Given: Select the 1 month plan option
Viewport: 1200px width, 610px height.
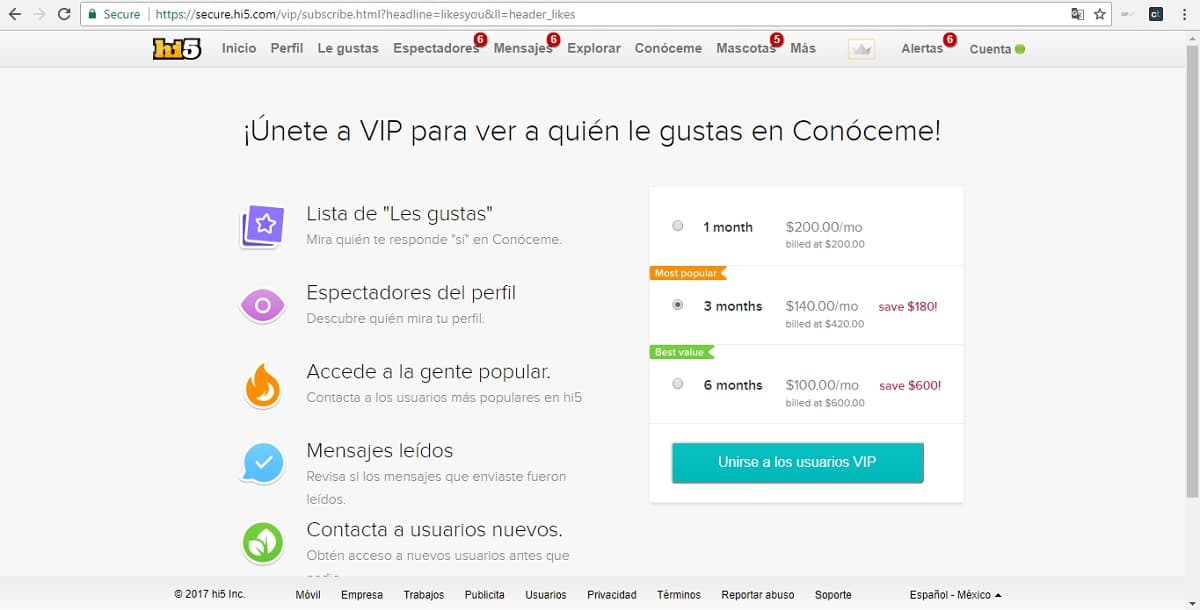Looking at the screenshot, I should click(678, 226).
